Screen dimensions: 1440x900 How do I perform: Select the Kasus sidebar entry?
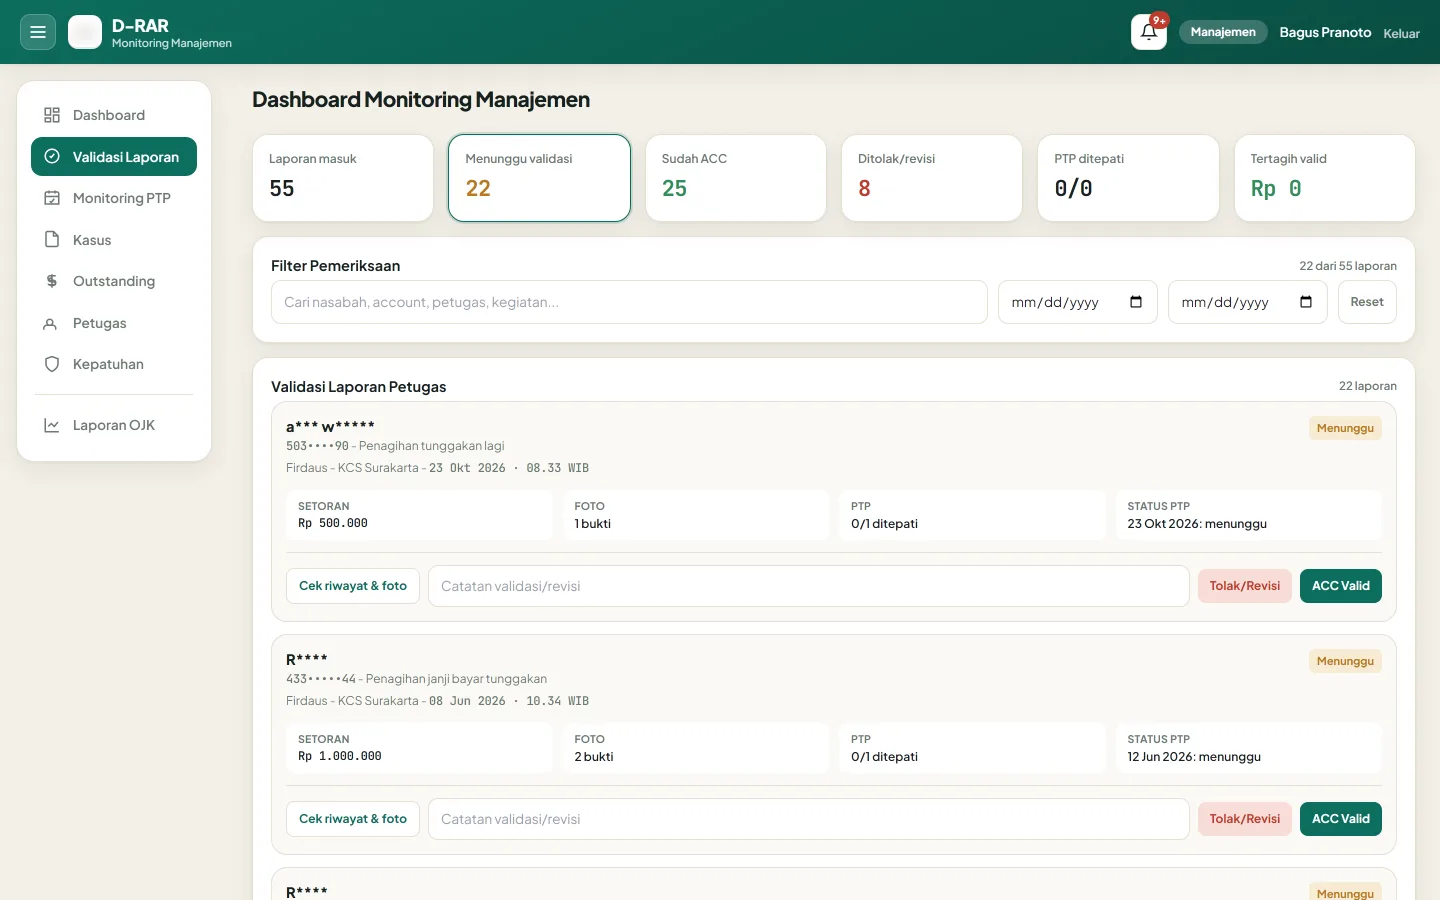[x=114, y=240]
